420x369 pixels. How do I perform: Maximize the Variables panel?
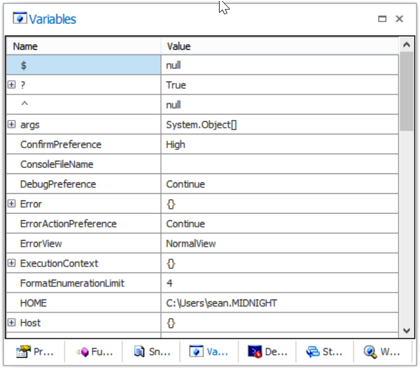(x=382, y=19)
